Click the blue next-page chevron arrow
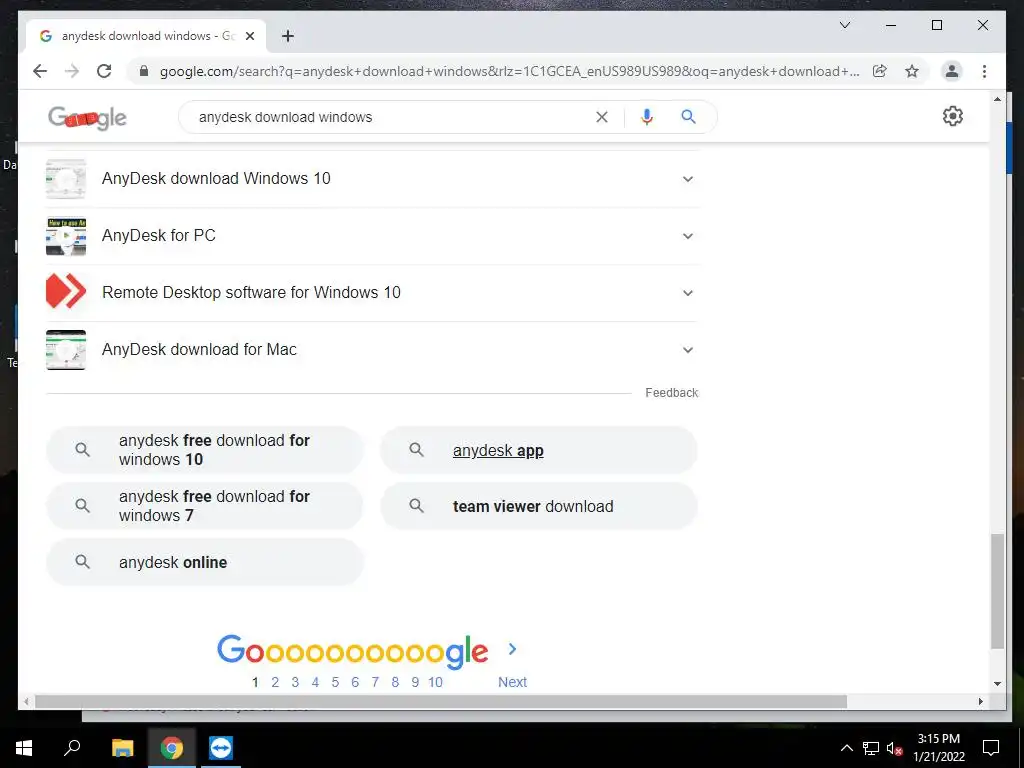 [x=513, y=649]
